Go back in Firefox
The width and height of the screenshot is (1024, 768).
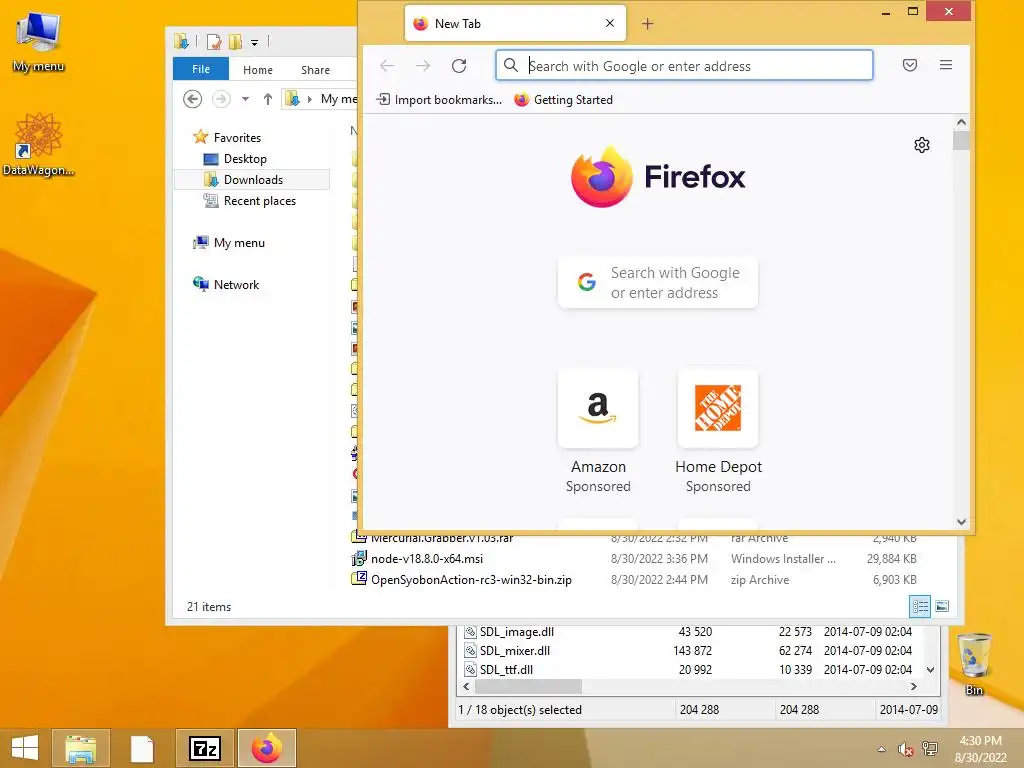(x=387, y=65)
